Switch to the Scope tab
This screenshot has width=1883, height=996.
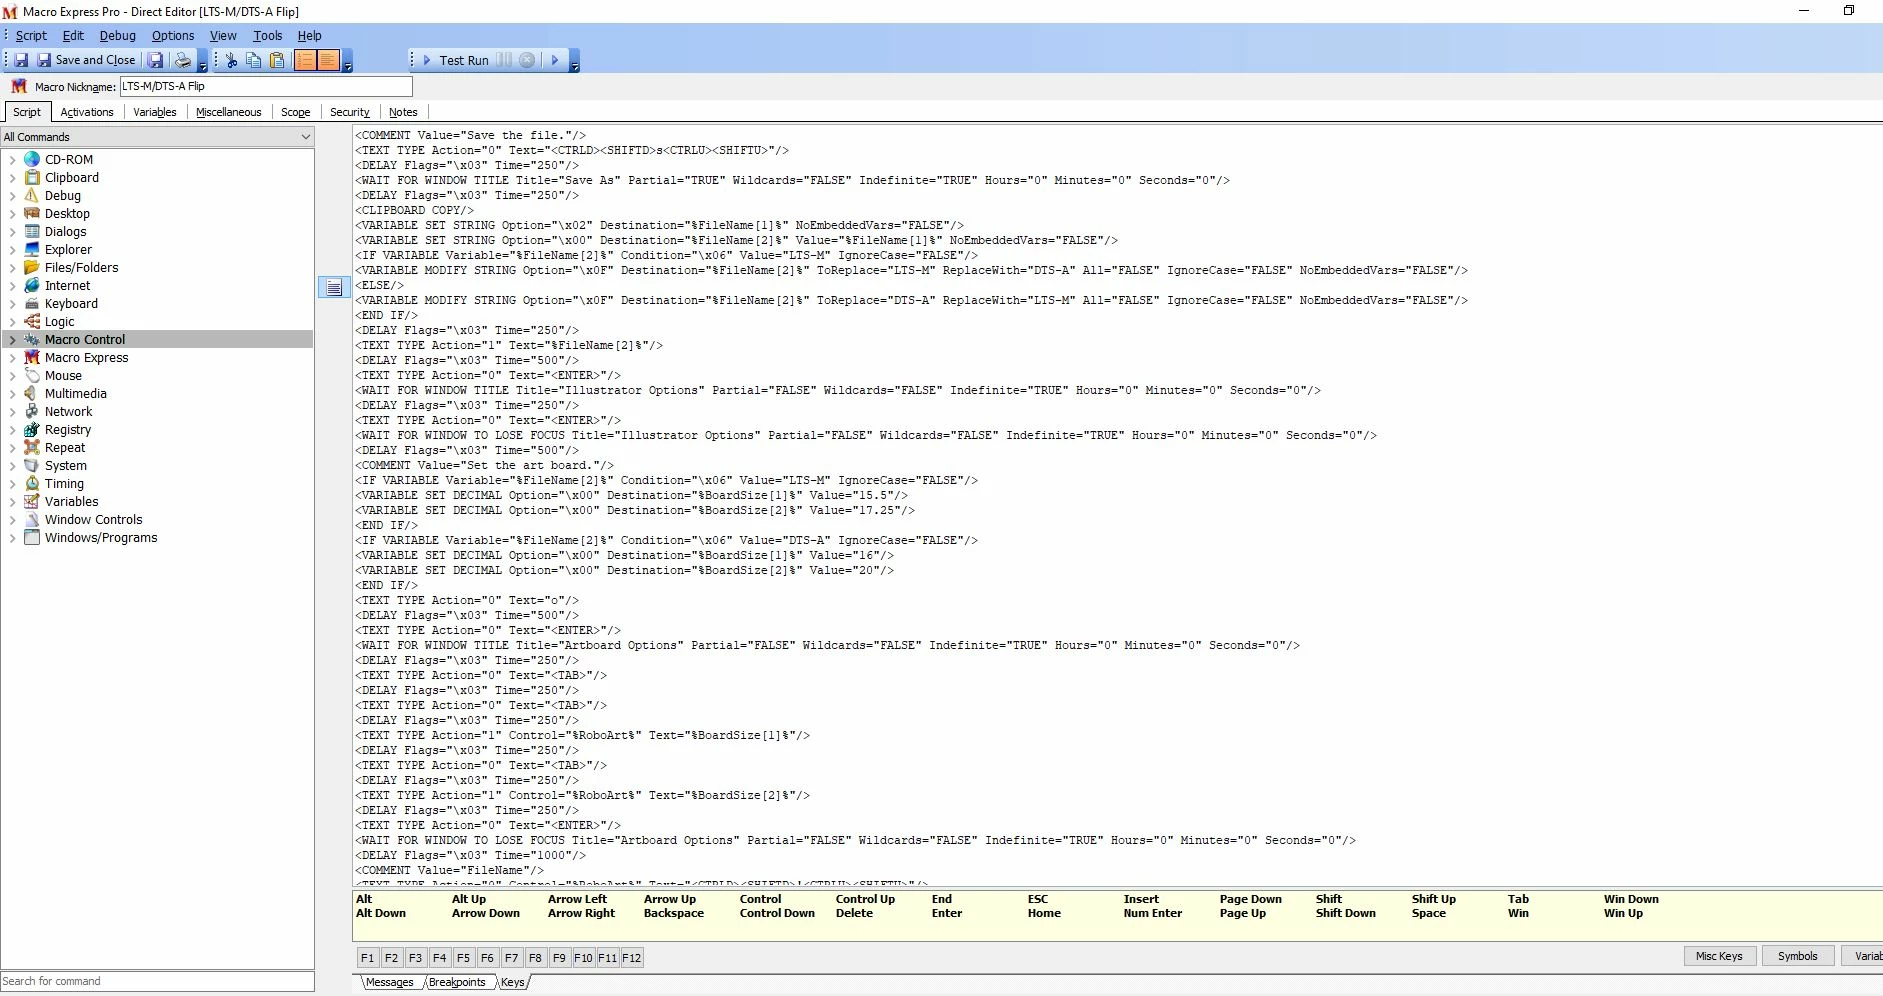pyautogui.click(x=295, y=112)
